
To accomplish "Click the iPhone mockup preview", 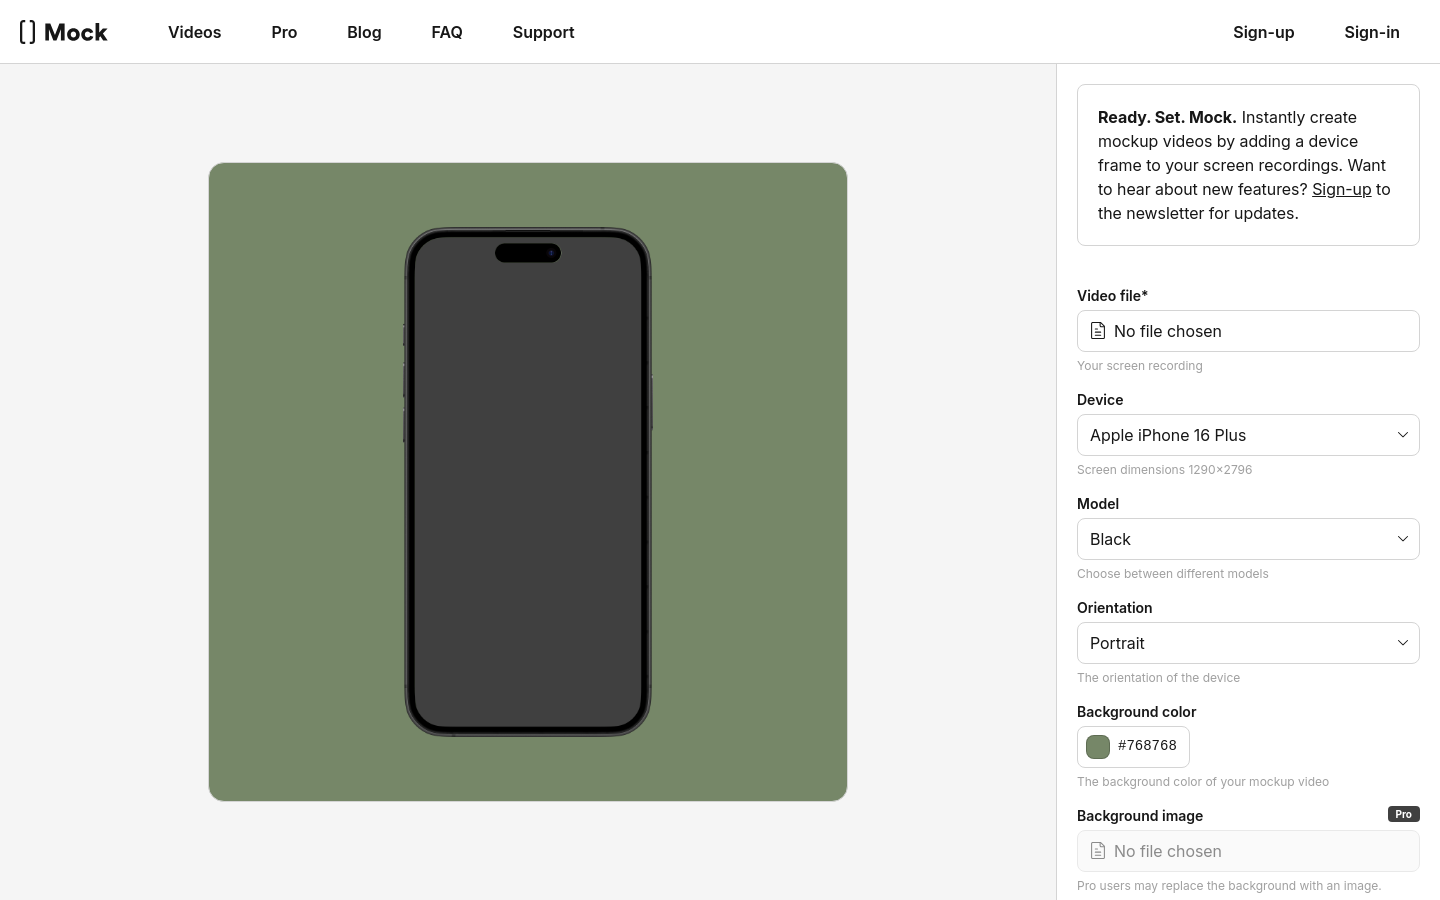I will tap(528, 482).
